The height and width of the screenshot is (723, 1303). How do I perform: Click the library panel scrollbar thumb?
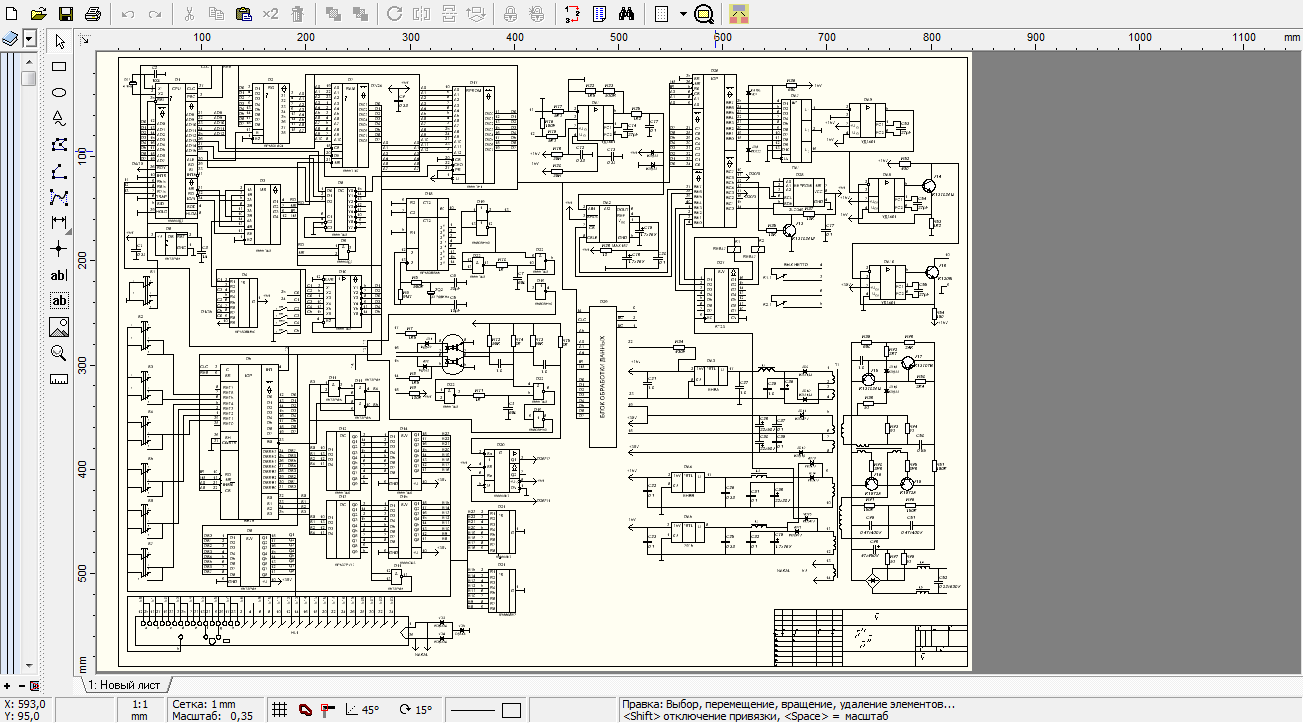pyautogui.click(x=29, y=78)
